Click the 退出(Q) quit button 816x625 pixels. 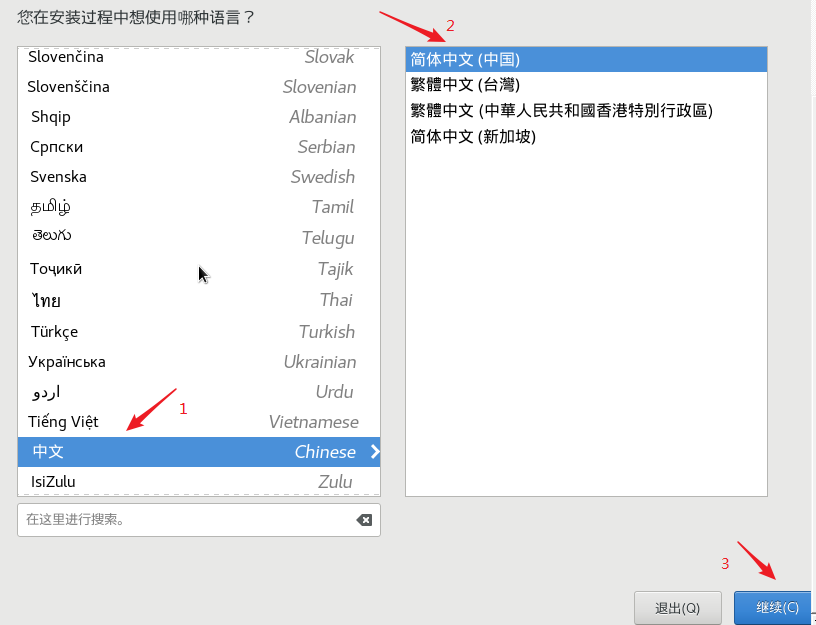[678, 608]
